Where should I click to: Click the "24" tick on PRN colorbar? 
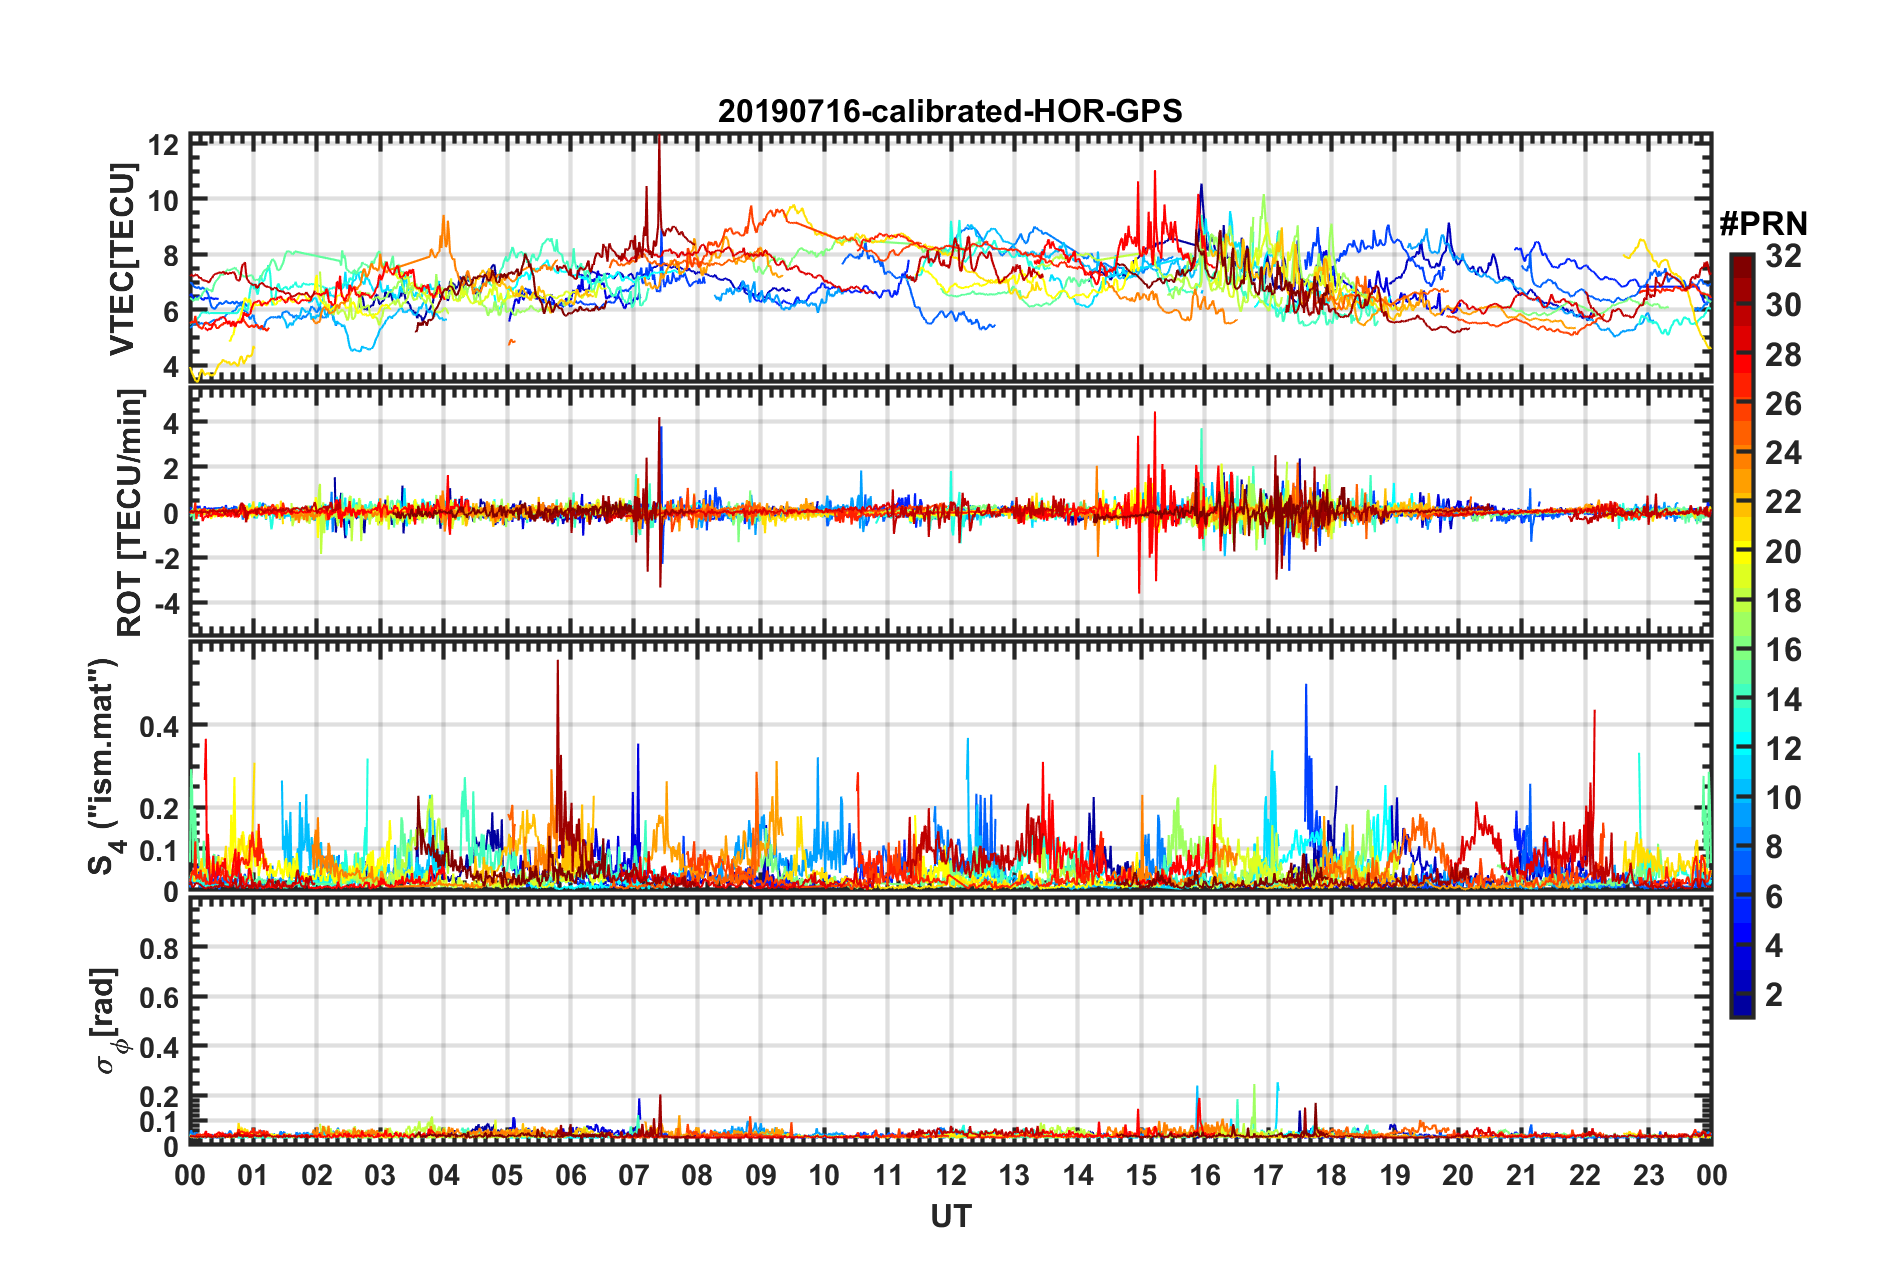1783,453
